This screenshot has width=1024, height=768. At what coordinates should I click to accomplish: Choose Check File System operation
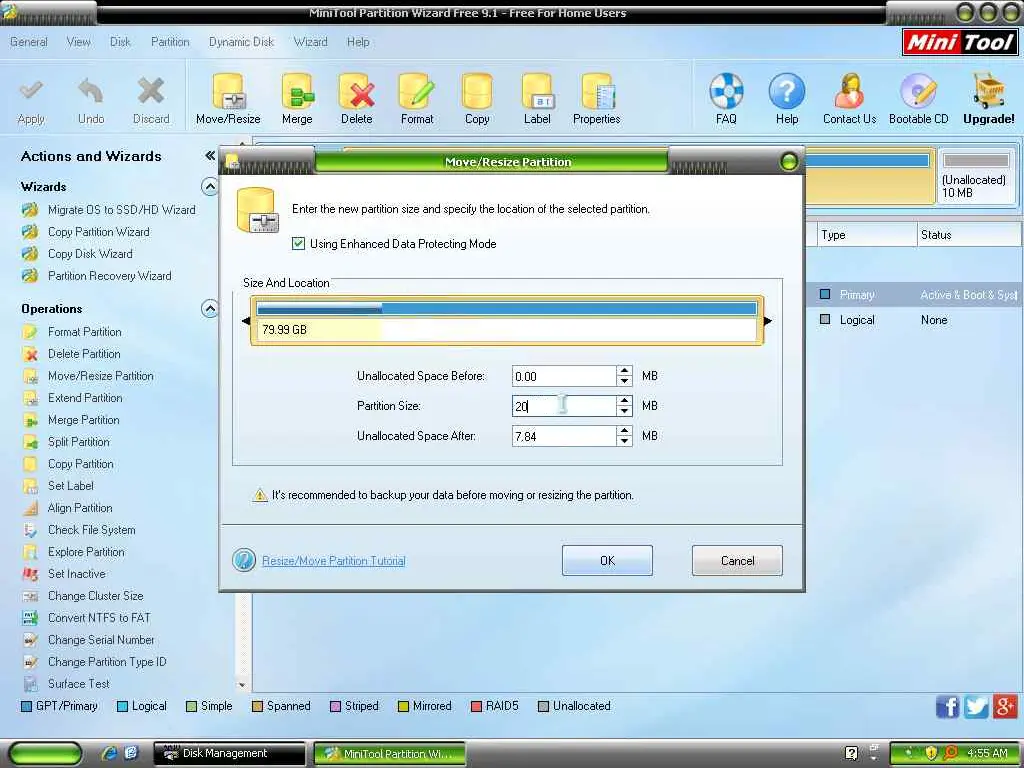[x=91, y=530]
